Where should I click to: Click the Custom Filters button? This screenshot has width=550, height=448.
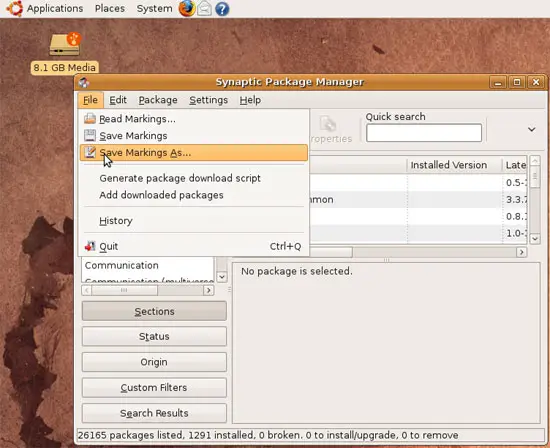click(x=154, y=387)
